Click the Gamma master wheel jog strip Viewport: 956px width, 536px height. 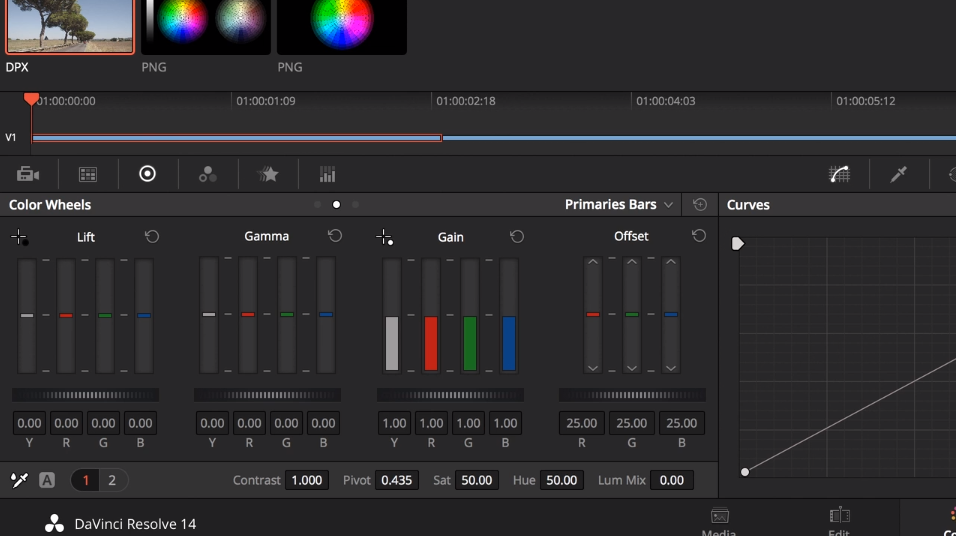pos(267,395)
